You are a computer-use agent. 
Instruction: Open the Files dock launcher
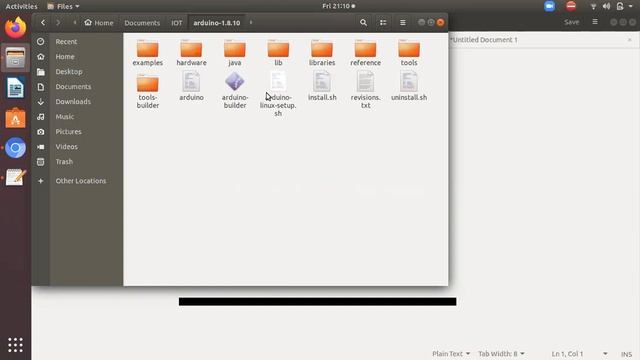pyautogui.click(x=15, y=58)
